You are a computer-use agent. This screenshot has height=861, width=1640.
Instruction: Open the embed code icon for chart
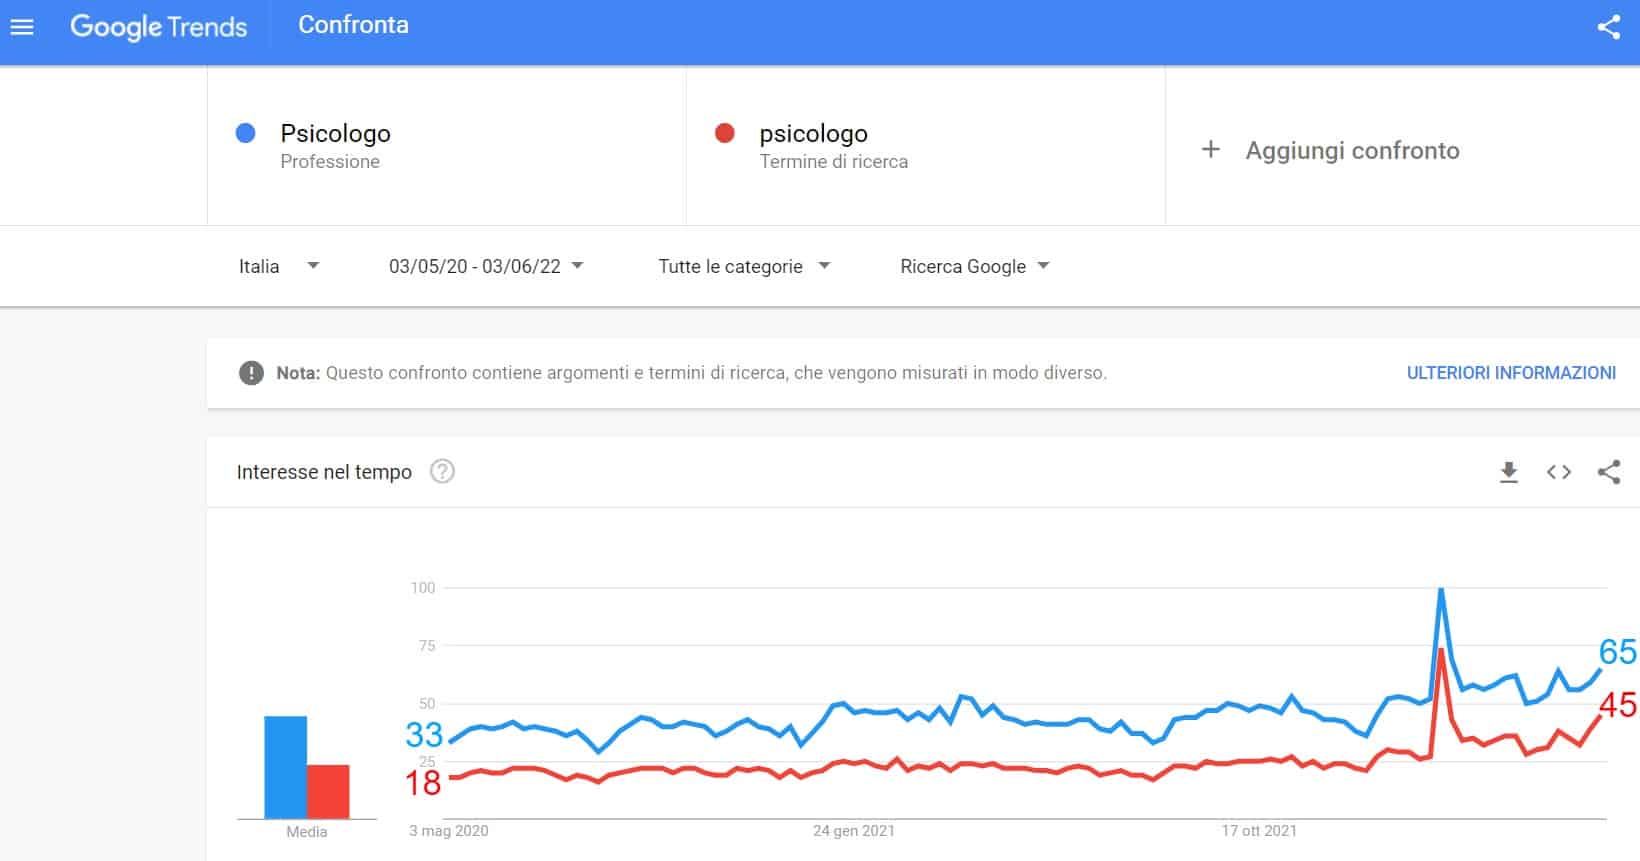(x=1559, y=472)
